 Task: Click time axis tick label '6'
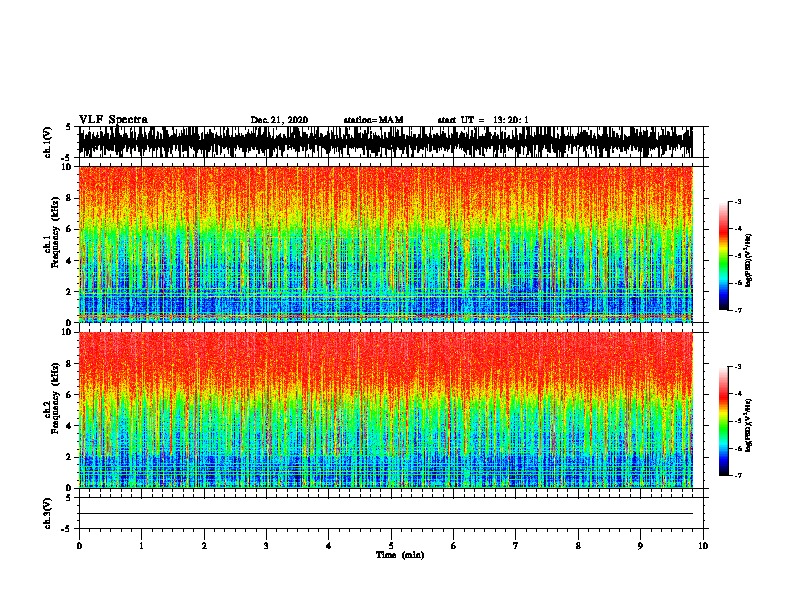coord(454,546)
